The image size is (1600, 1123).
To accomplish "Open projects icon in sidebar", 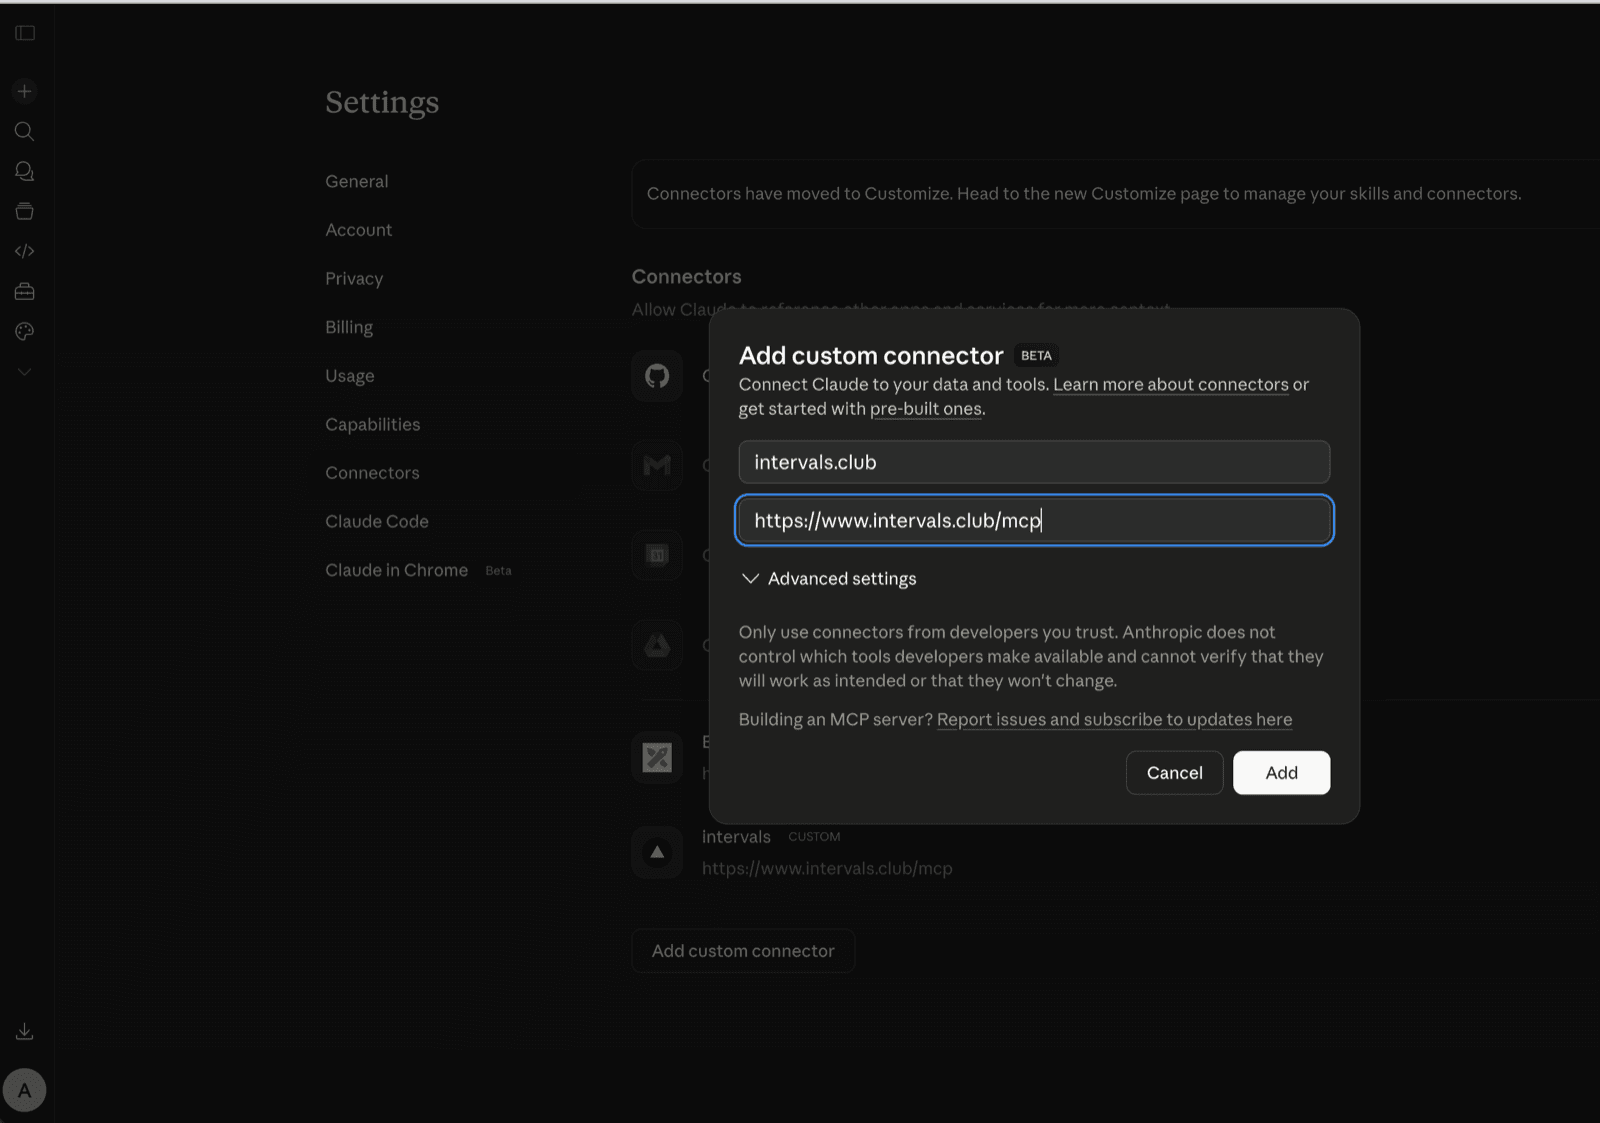I will tap(25, 211).
